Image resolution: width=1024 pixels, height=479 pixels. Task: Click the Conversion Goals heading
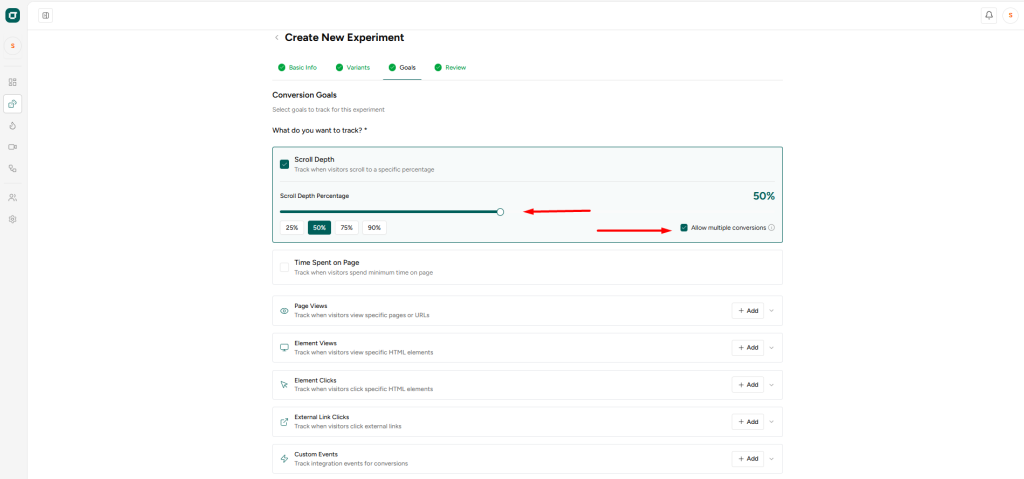304,95
